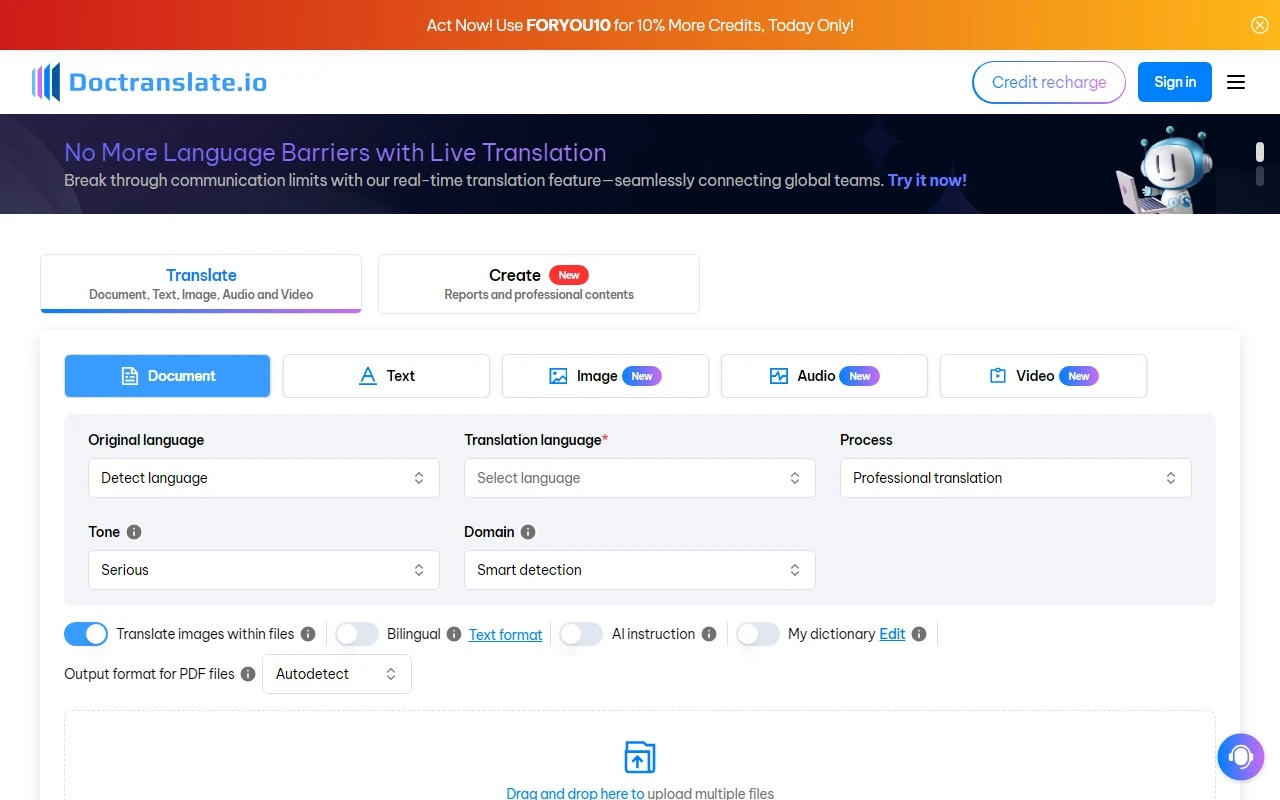Switch to the Translate main tab
1280x800 pixels.
click(201, 284)
